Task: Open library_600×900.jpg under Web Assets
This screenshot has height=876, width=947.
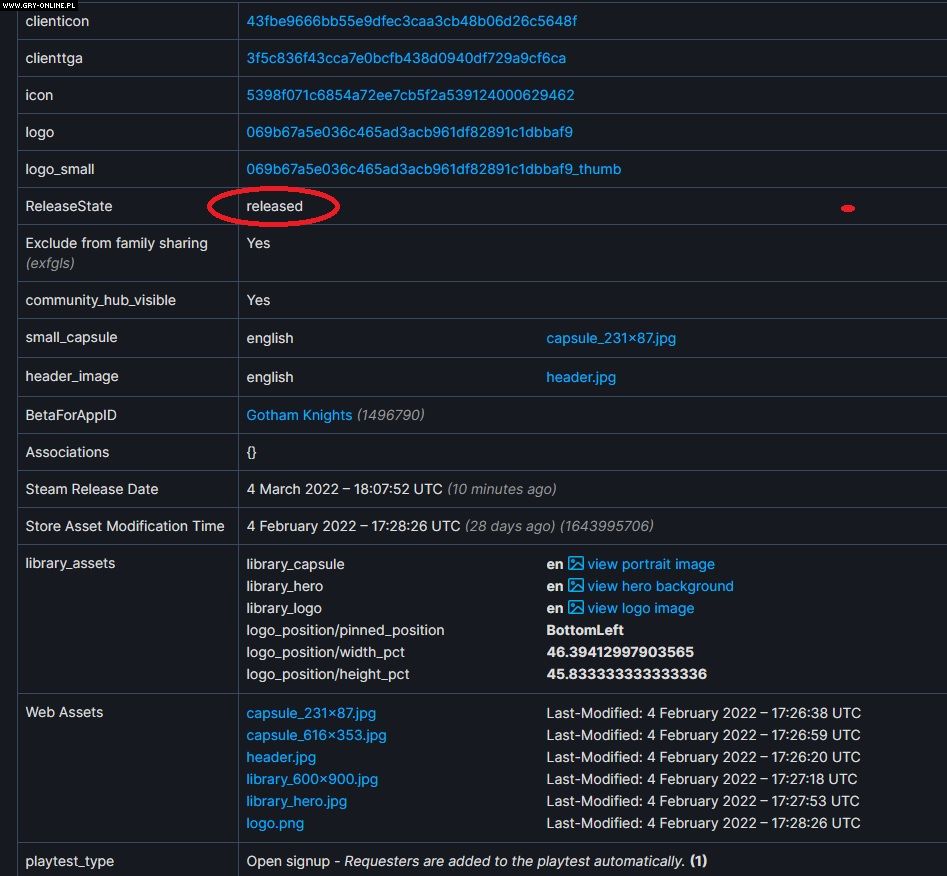Action: point(312,779)
